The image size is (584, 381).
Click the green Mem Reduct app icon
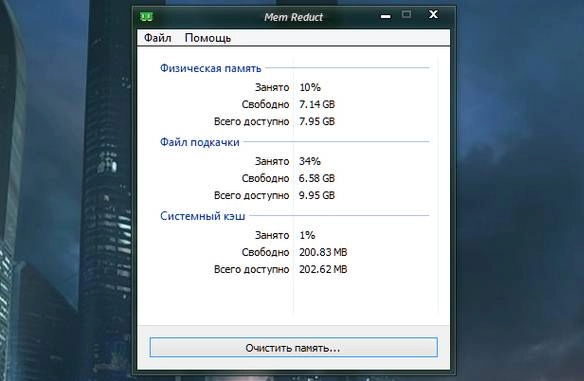point(146,17)
